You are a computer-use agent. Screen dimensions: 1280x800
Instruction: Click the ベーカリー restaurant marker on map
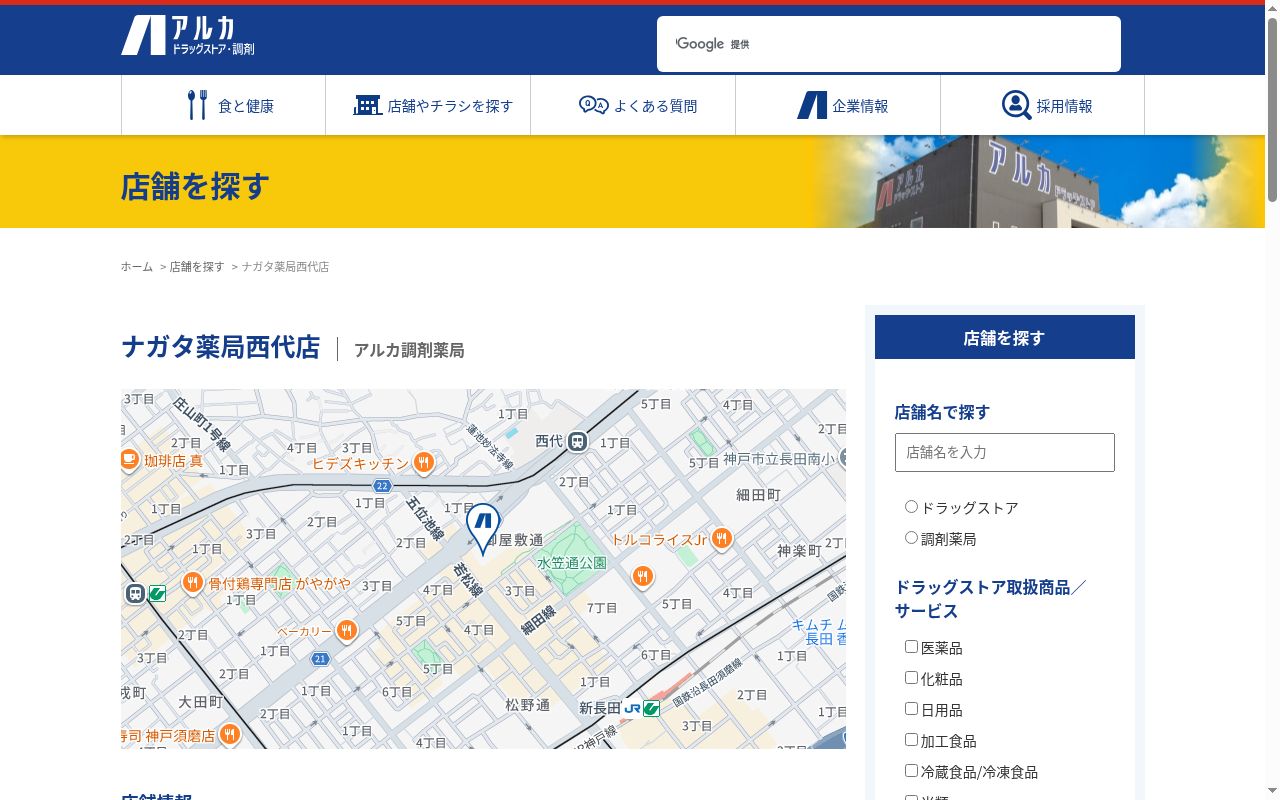pos(347,630)
